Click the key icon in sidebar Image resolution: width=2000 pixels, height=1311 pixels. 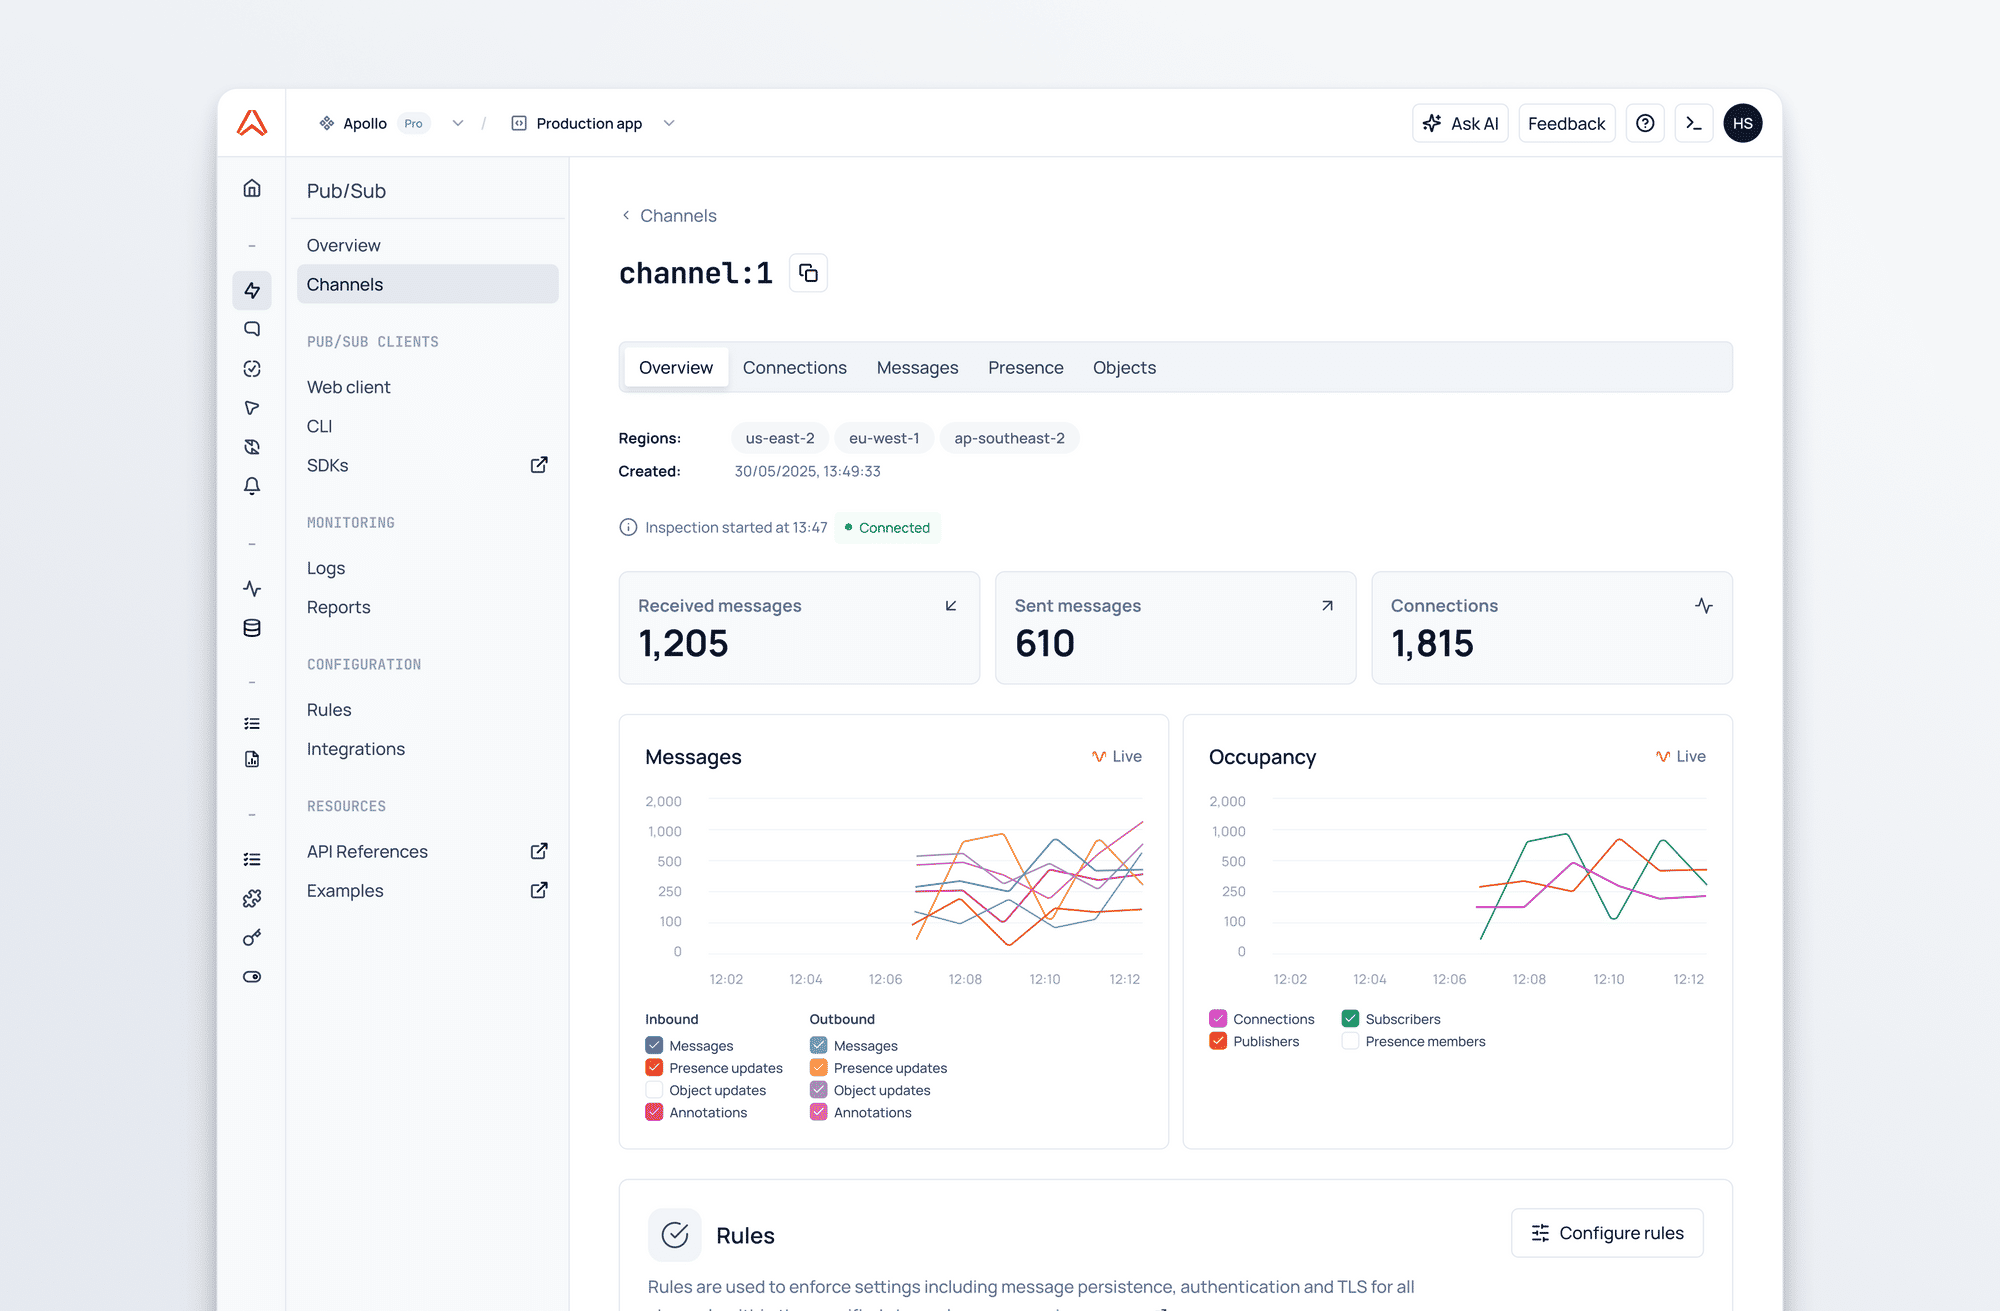pos(252,938)
